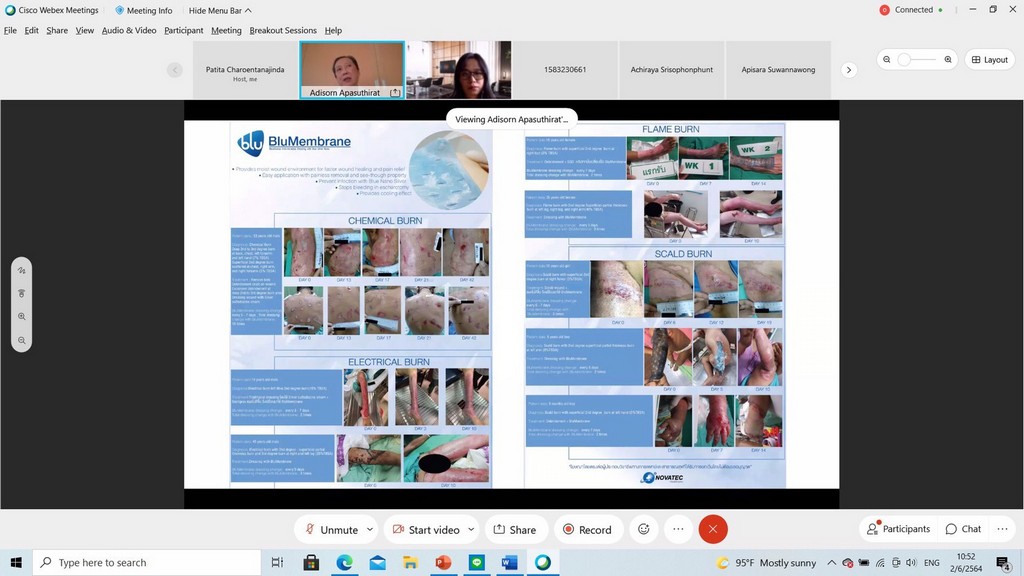Screen dimensions: 1024x576
Task: Click the red leave meeting button
Action: pyautogui.click(x=713, y=529)
